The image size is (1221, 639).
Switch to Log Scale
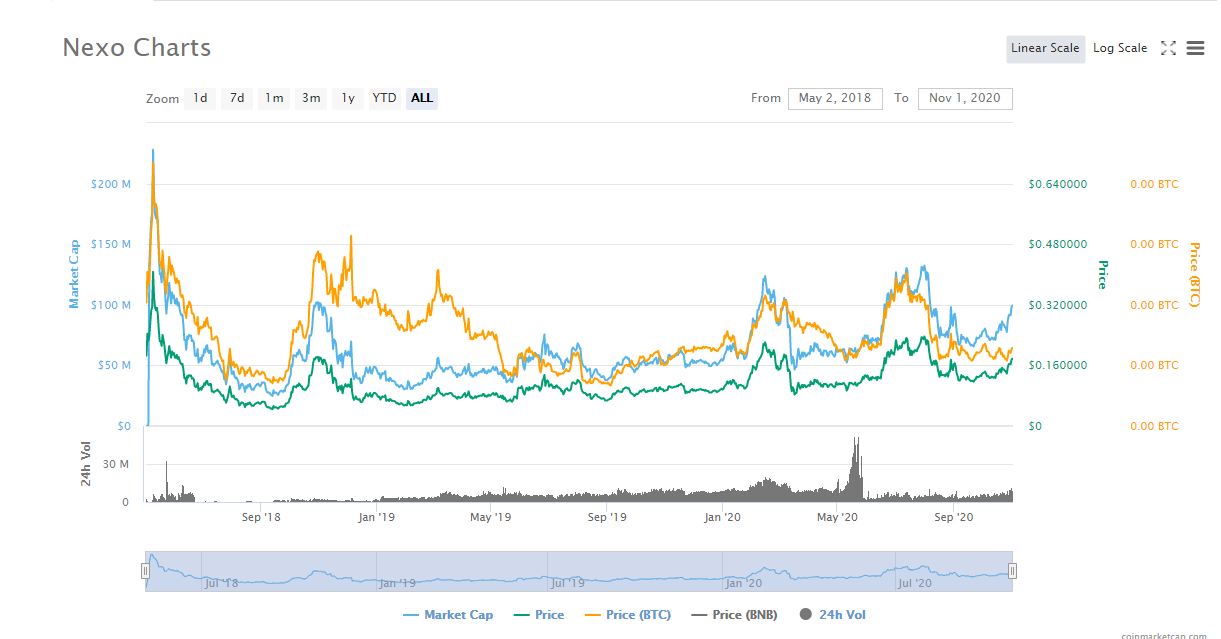coord(1120,48)
